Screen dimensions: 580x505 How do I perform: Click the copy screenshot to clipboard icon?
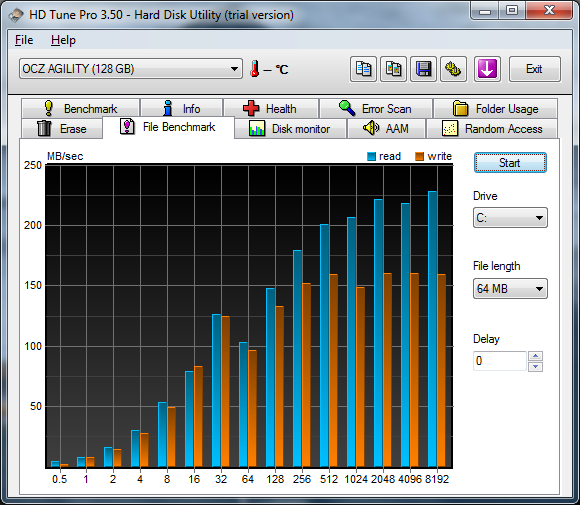pos(394,69)
